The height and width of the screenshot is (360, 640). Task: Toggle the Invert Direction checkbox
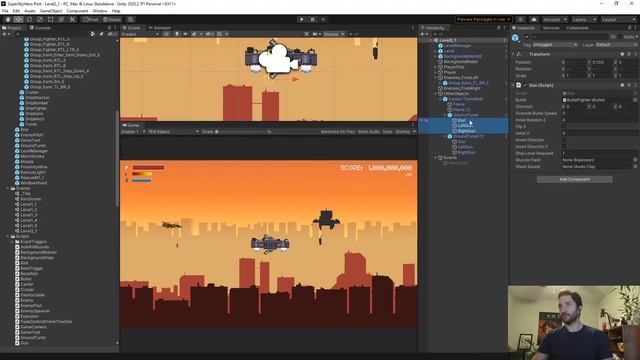click(564, 140)
